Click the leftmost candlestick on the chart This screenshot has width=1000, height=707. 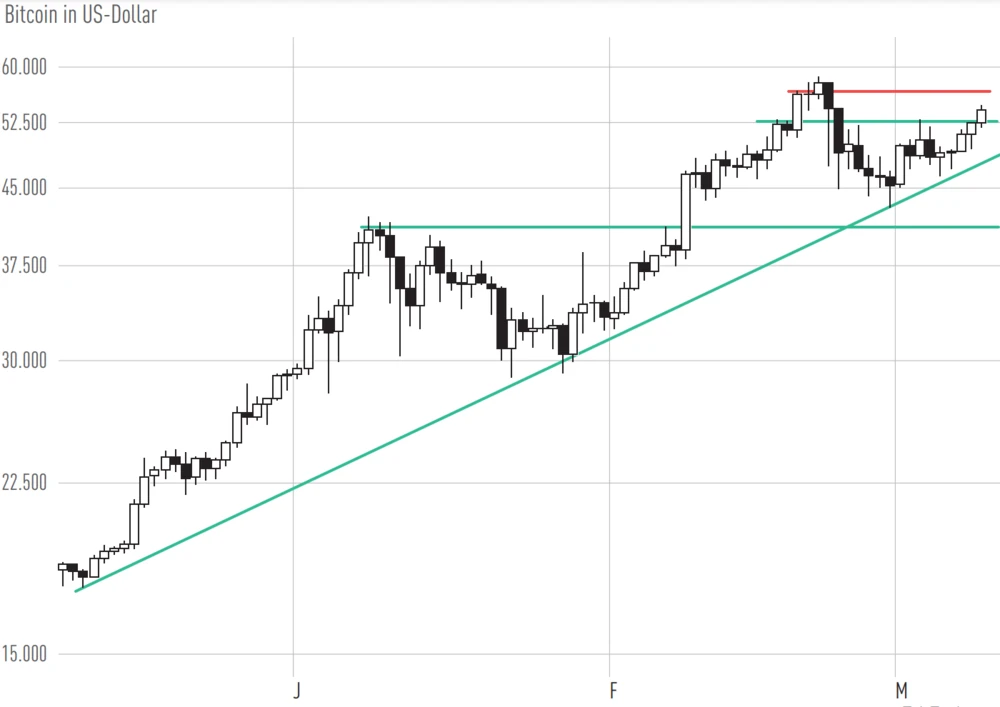[x=63, y=567]
